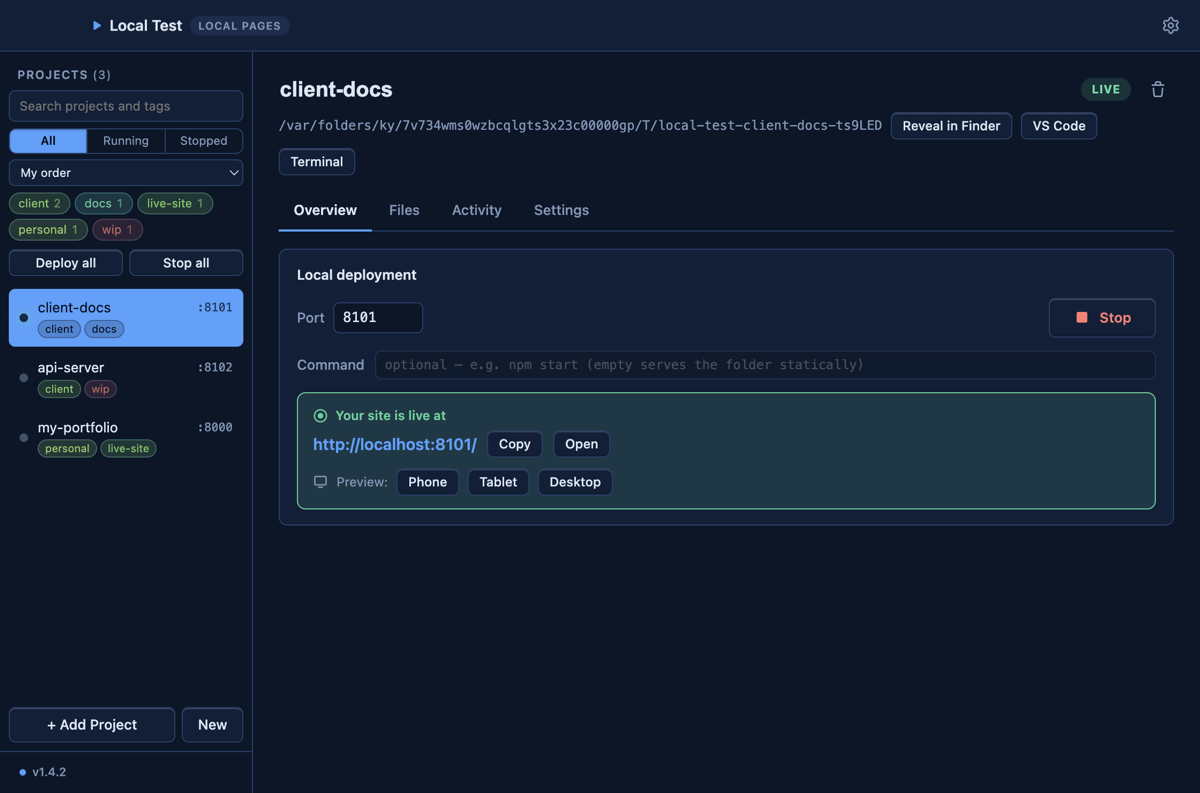Image resolution: width=1200 pixels, height=793 pixels.
Task: Preview site in Desktop size
Action: click(x=575, y=482)
